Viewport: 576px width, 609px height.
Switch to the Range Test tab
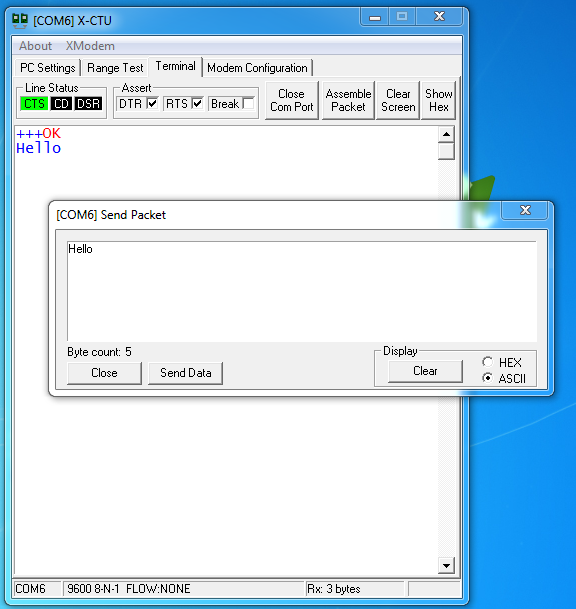click(x=115, y=68)
